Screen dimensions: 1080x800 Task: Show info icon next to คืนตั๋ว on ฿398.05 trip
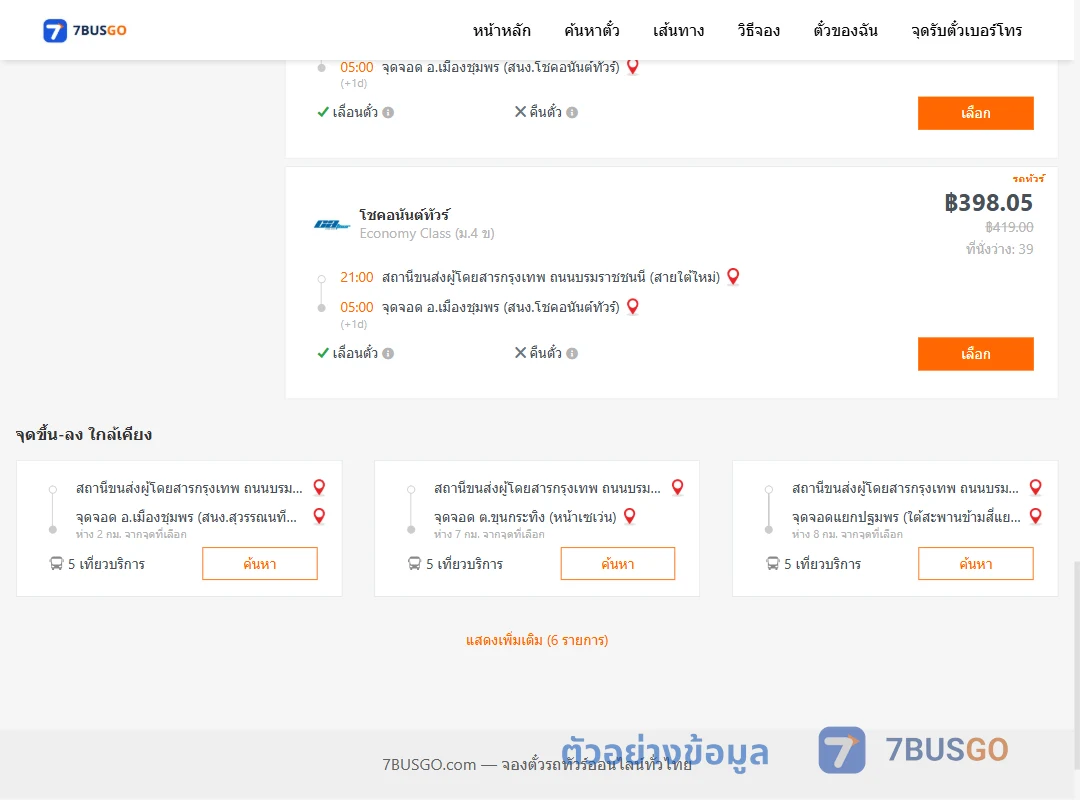tap(572, 353)
